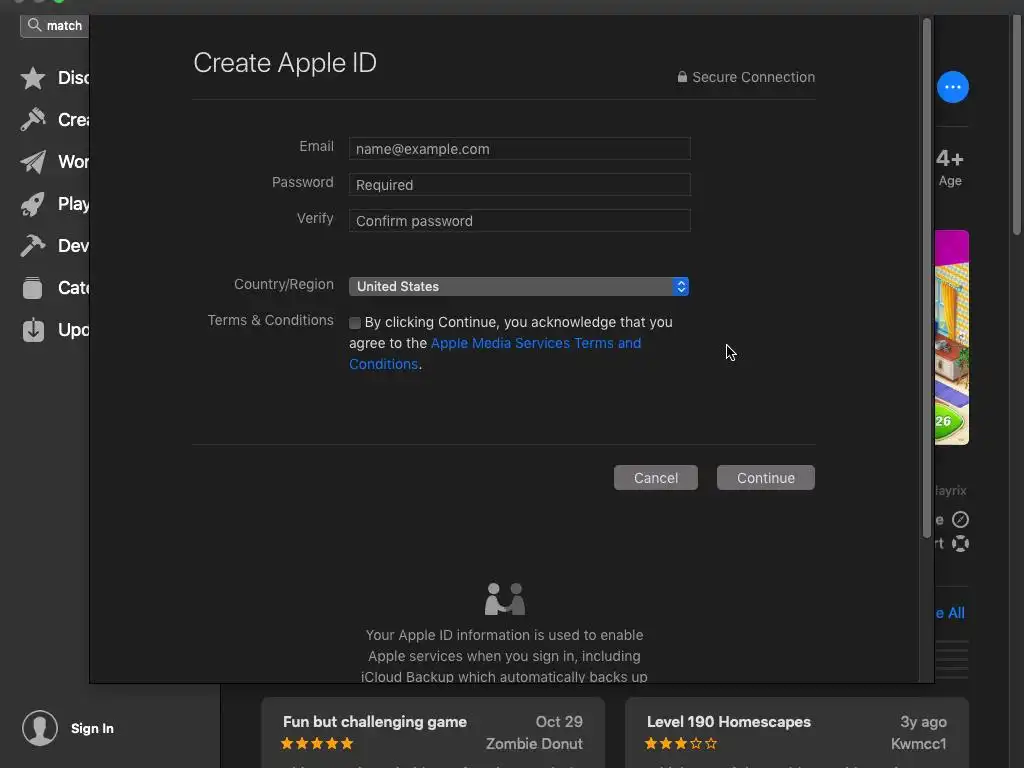Open the Updates download icon
The width and height of the screenshot is (1024, 768).
tap(33, 330)
